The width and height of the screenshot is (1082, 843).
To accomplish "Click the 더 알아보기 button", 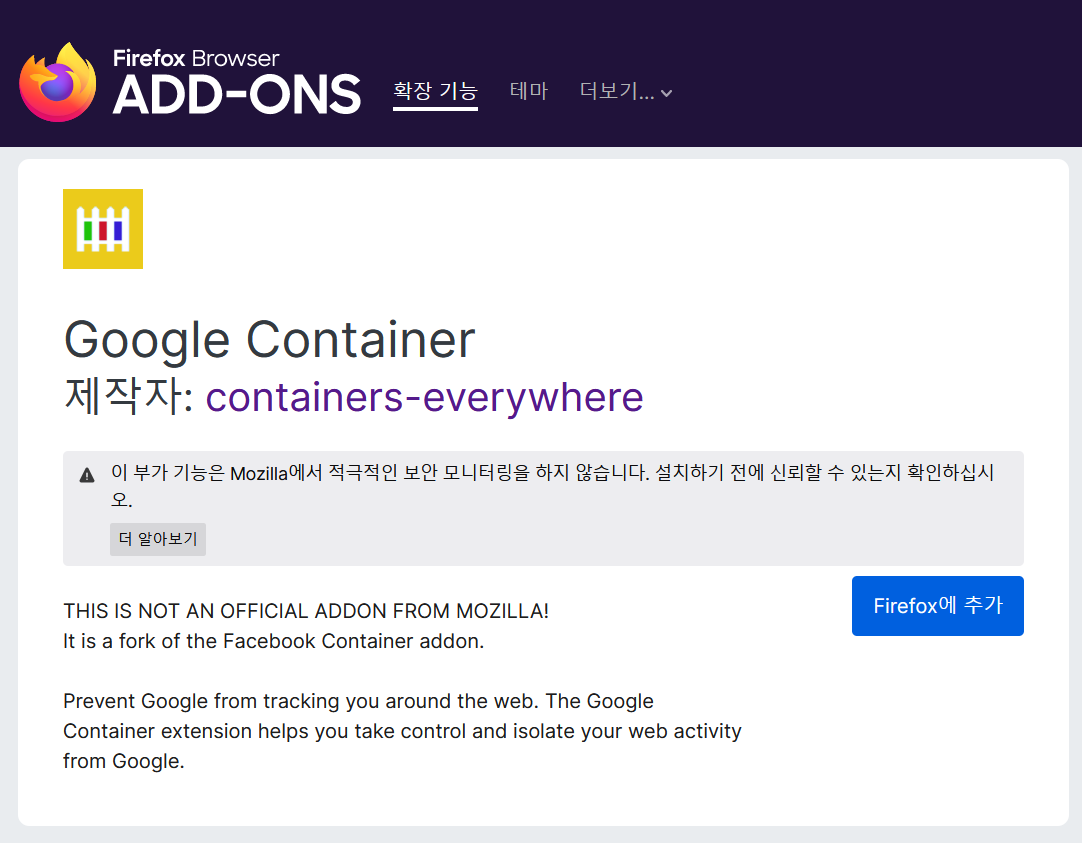I will 158,539.
